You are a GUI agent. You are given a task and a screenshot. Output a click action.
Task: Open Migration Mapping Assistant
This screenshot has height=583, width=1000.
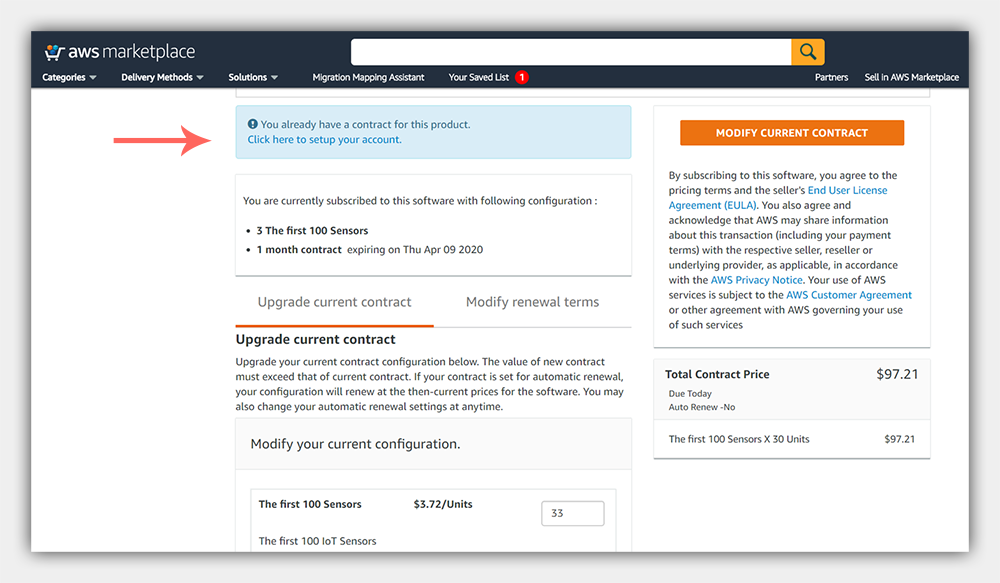pos(368,77)
